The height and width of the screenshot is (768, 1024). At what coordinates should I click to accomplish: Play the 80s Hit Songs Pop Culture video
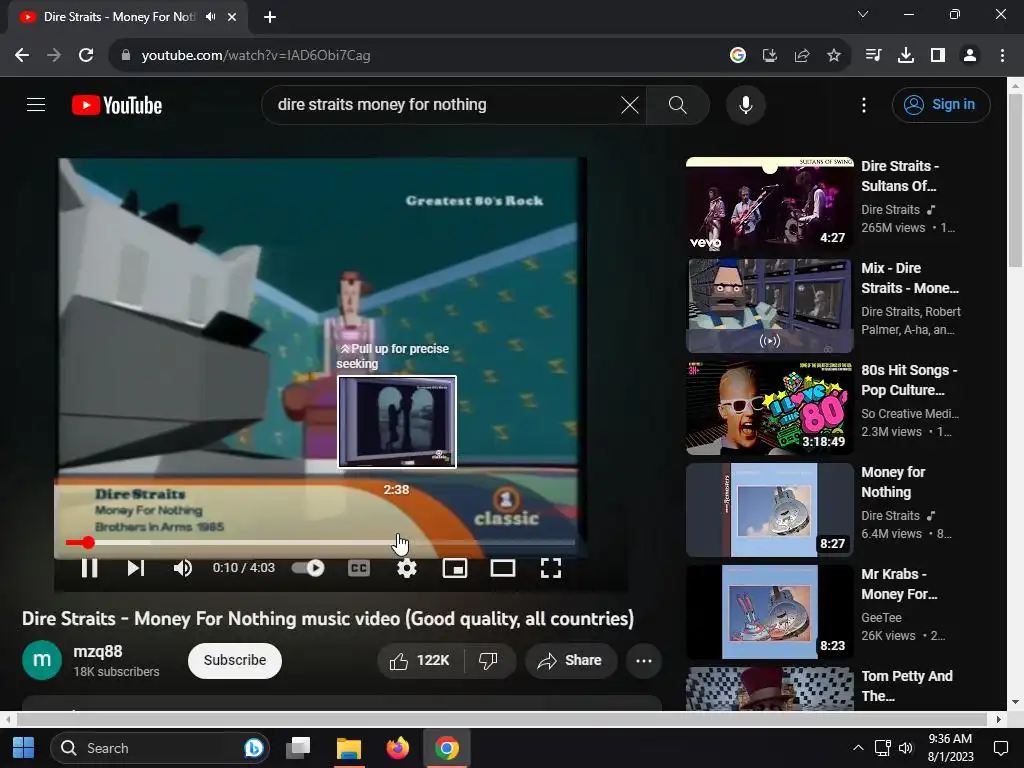[770, 408]
